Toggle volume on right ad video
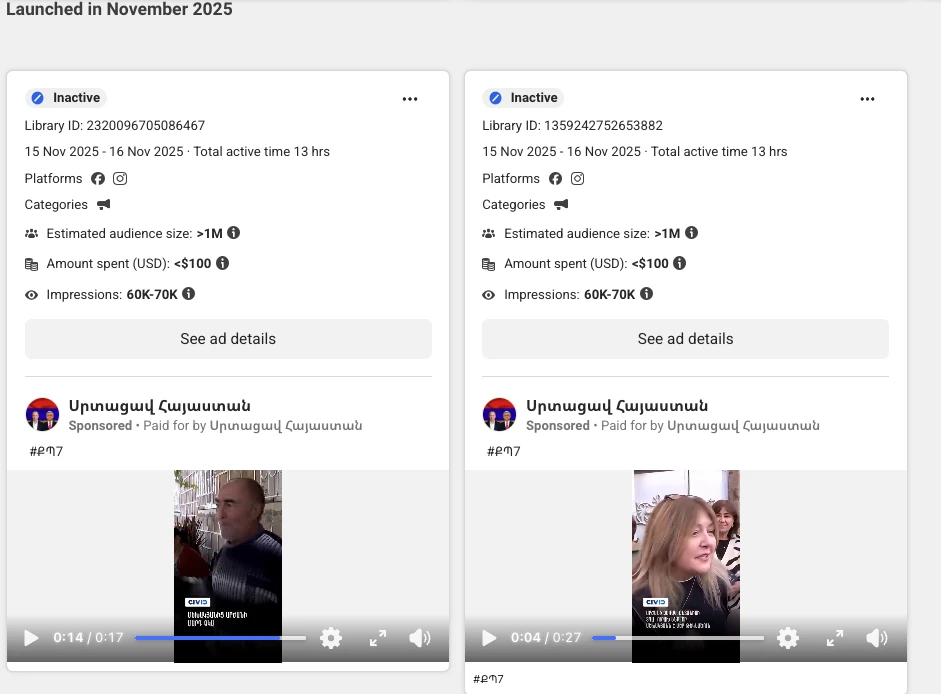941x694 pixels. 877,638
